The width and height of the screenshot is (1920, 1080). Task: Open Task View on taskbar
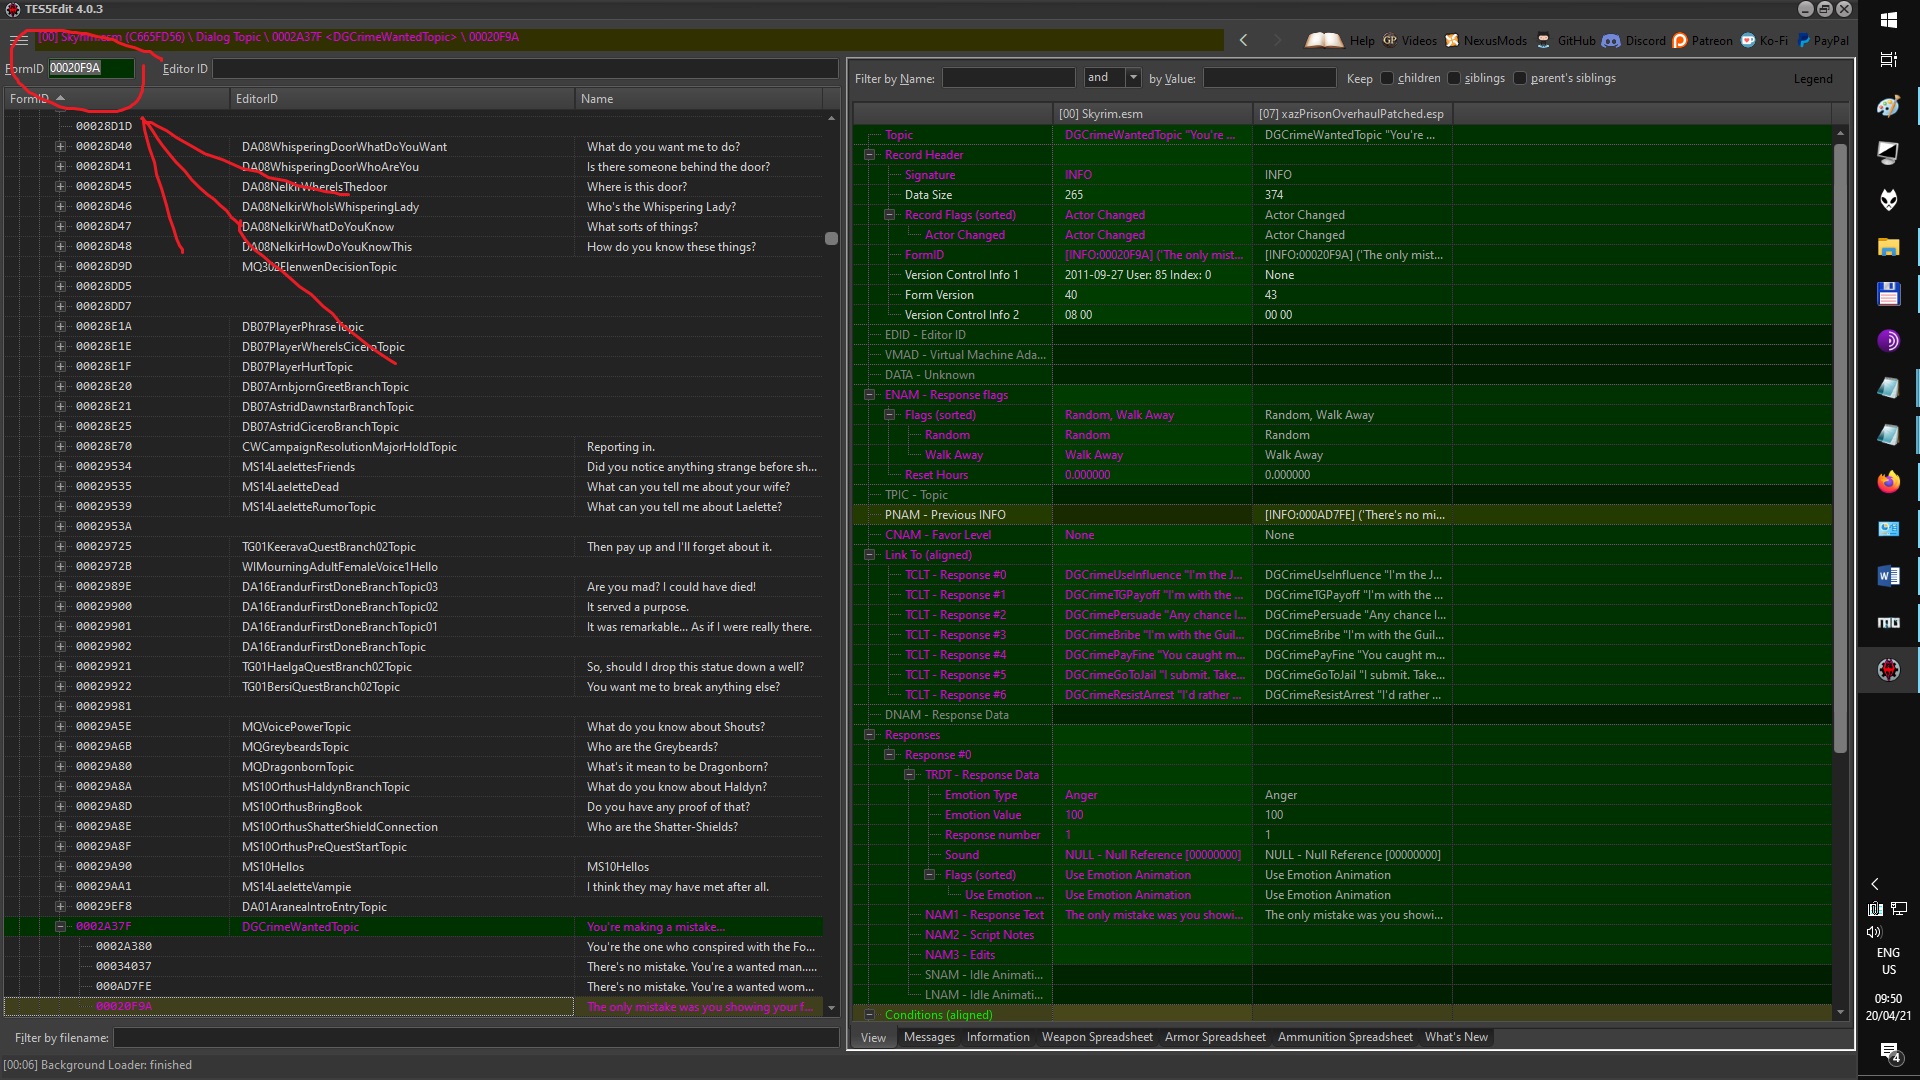click(1888, 60)
